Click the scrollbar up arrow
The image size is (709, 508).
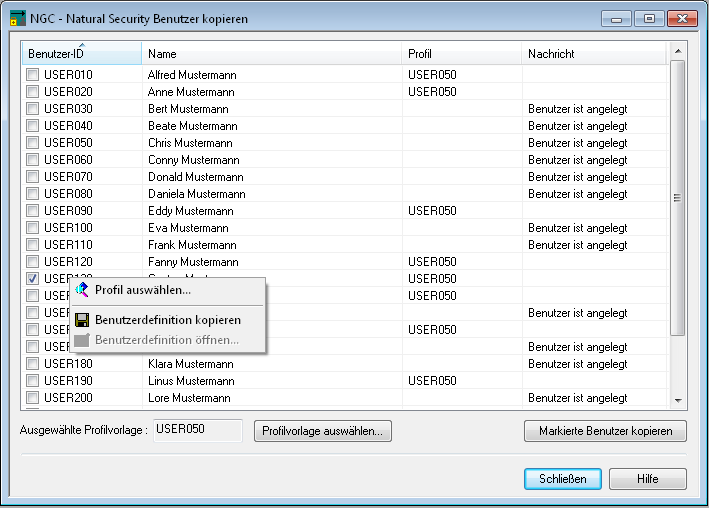point(677,50)
